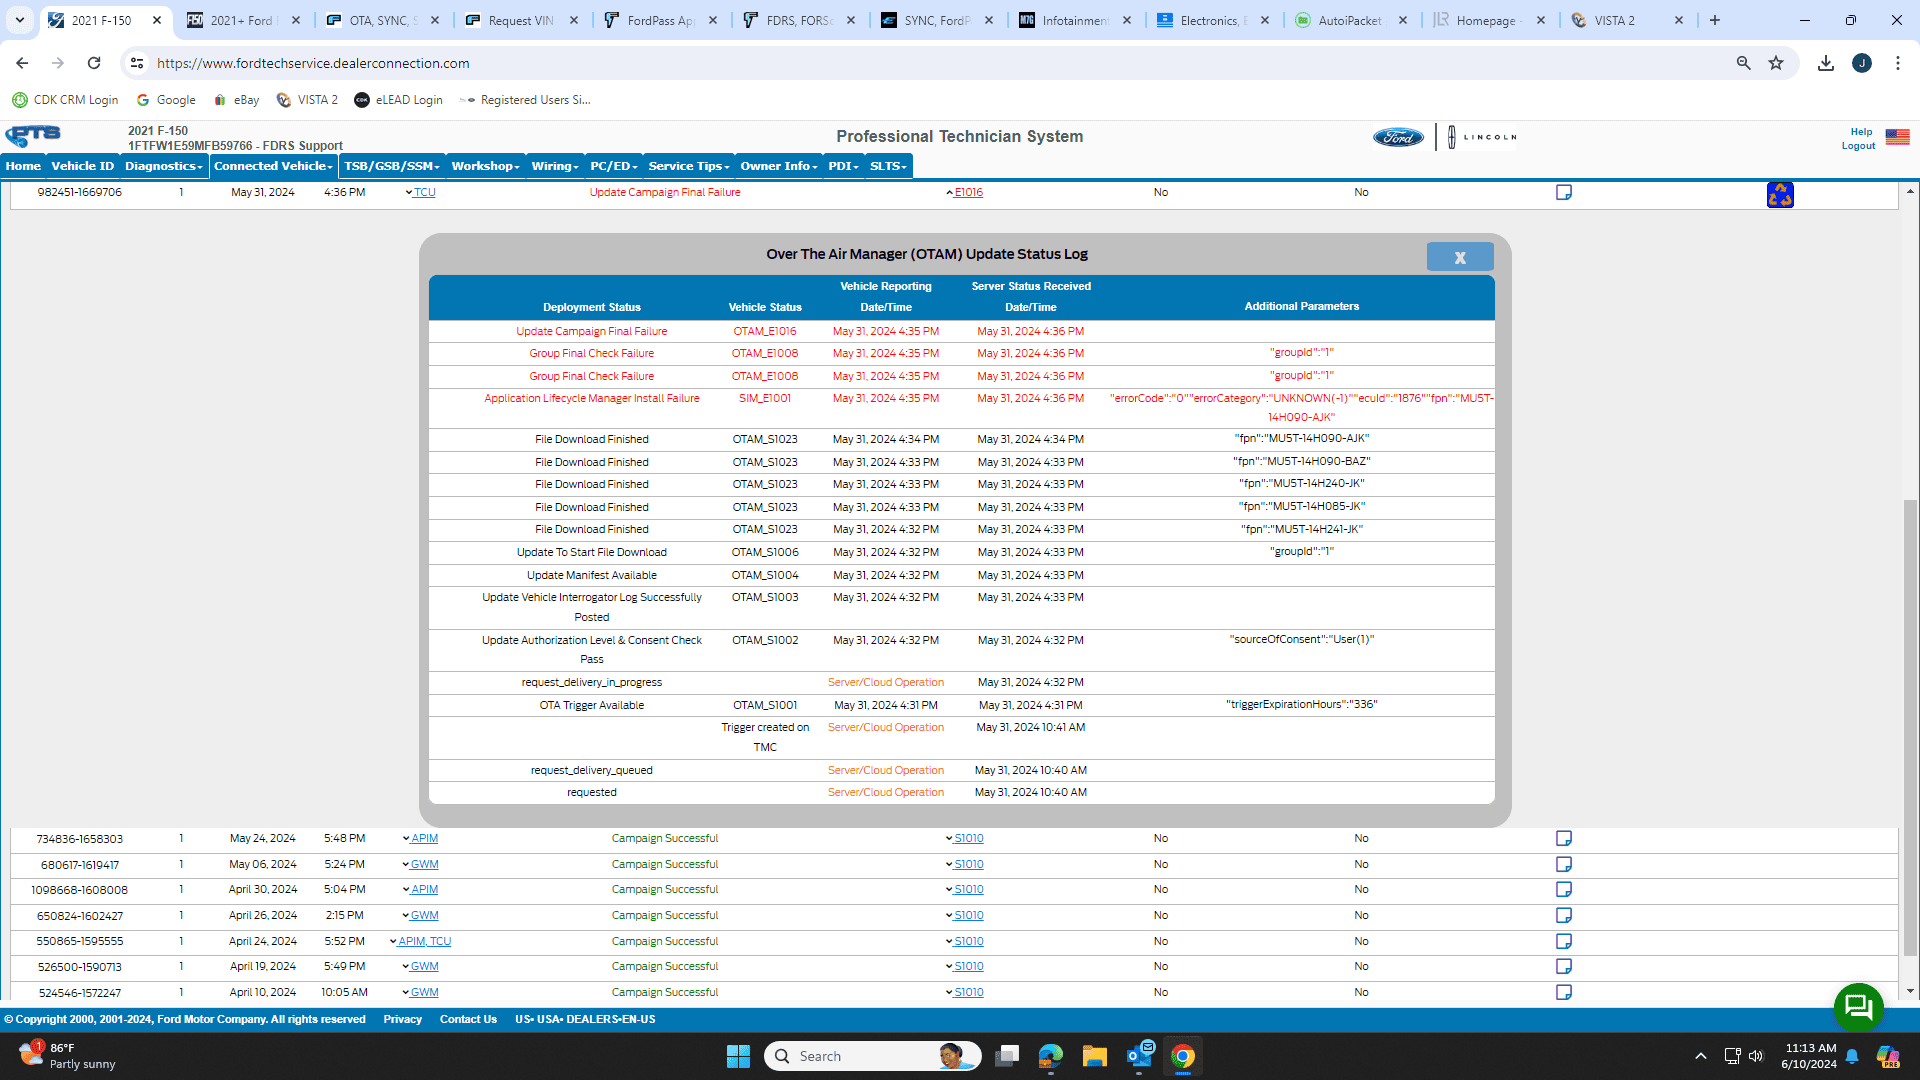1920x1080 pixels.
Task: Click the blue recycle icon in the first row
Action: [1779, 195]
